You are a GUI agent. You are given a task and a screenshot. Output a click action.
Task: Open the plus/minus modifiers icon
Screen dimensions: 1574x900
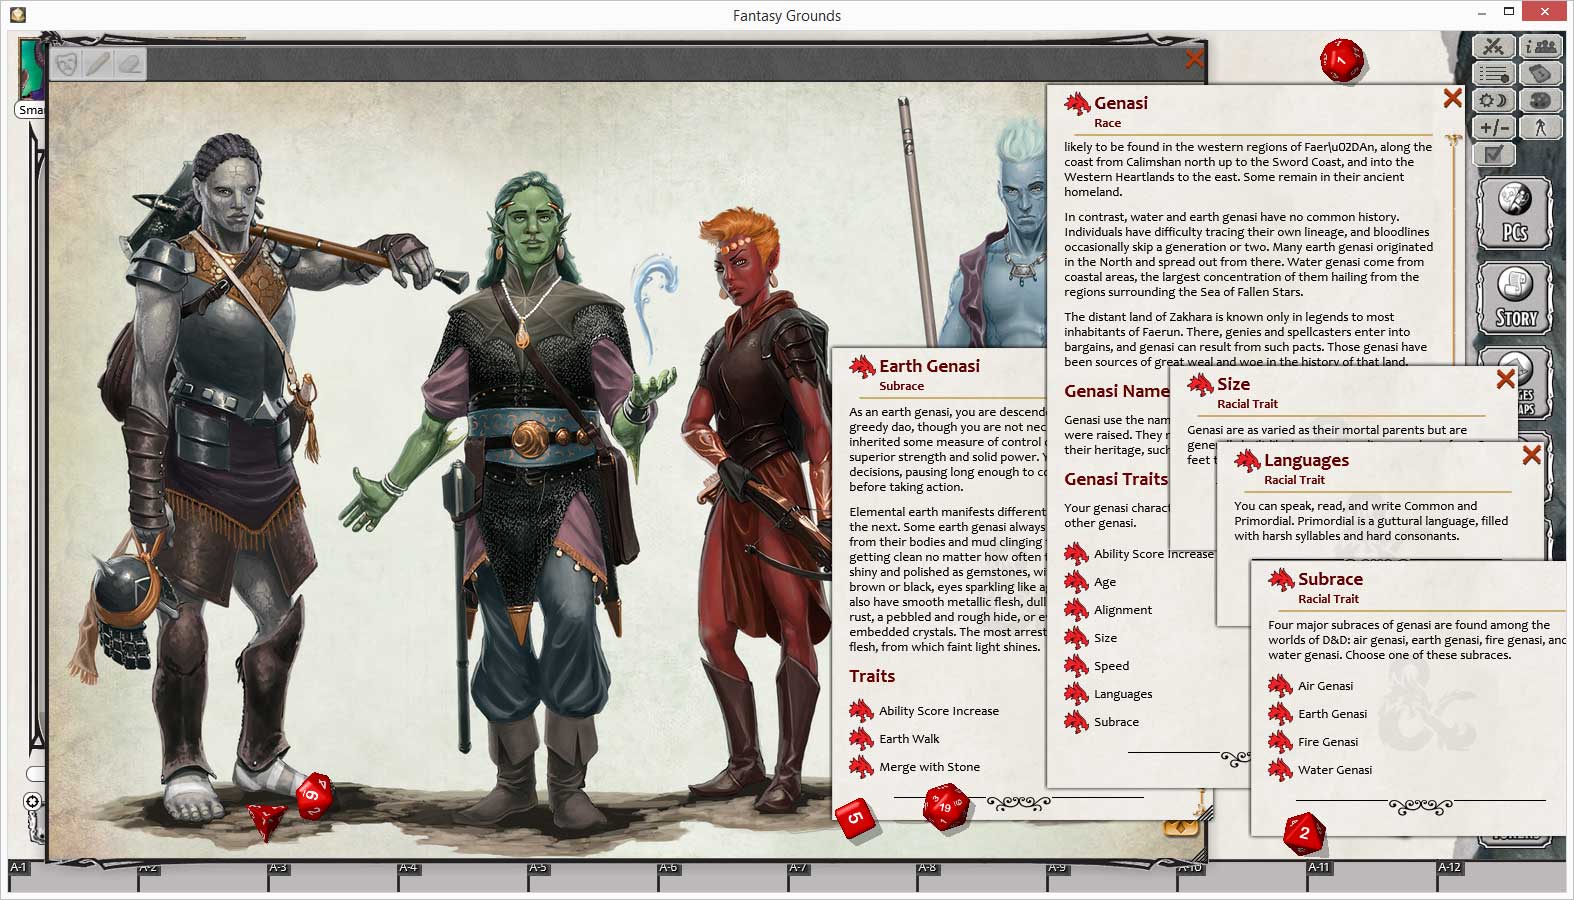pyautogui.click(x=1493, y=128)
